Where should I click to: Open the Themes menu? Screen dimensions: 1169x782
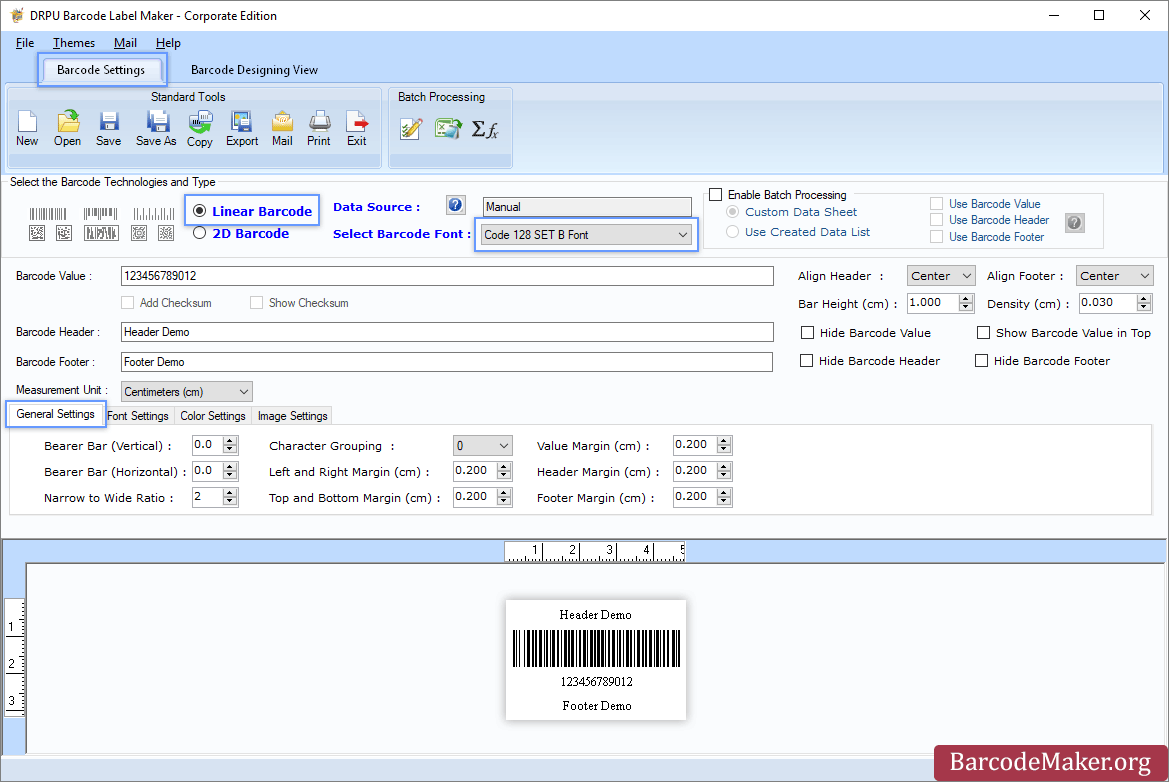click(74, 43)
